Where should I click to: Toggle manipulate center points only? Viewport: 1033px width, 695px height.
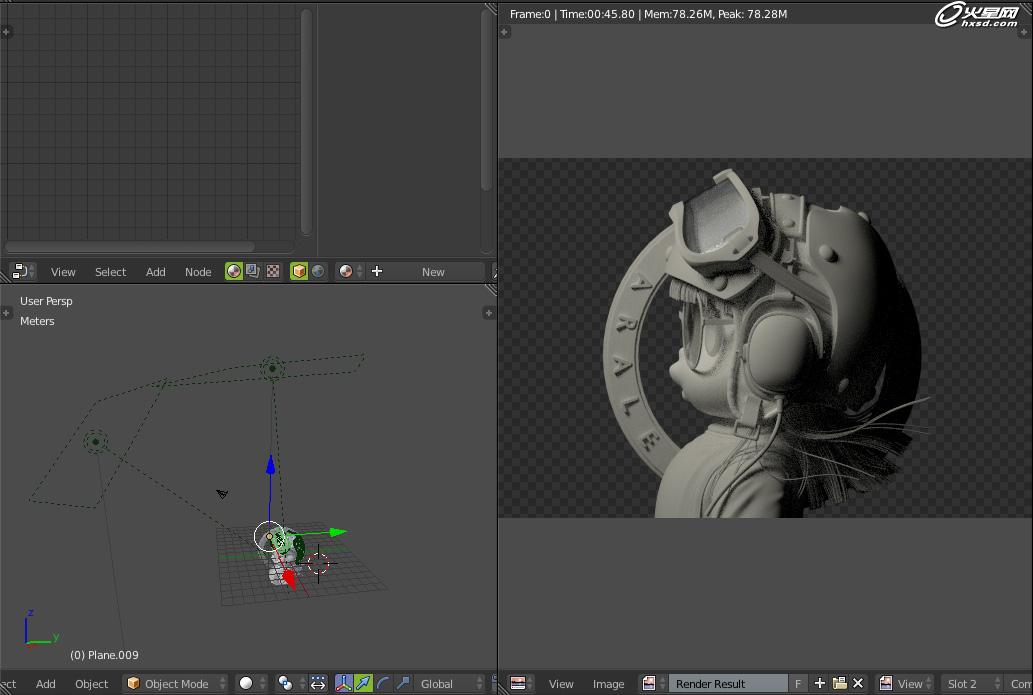coord(318,684)
